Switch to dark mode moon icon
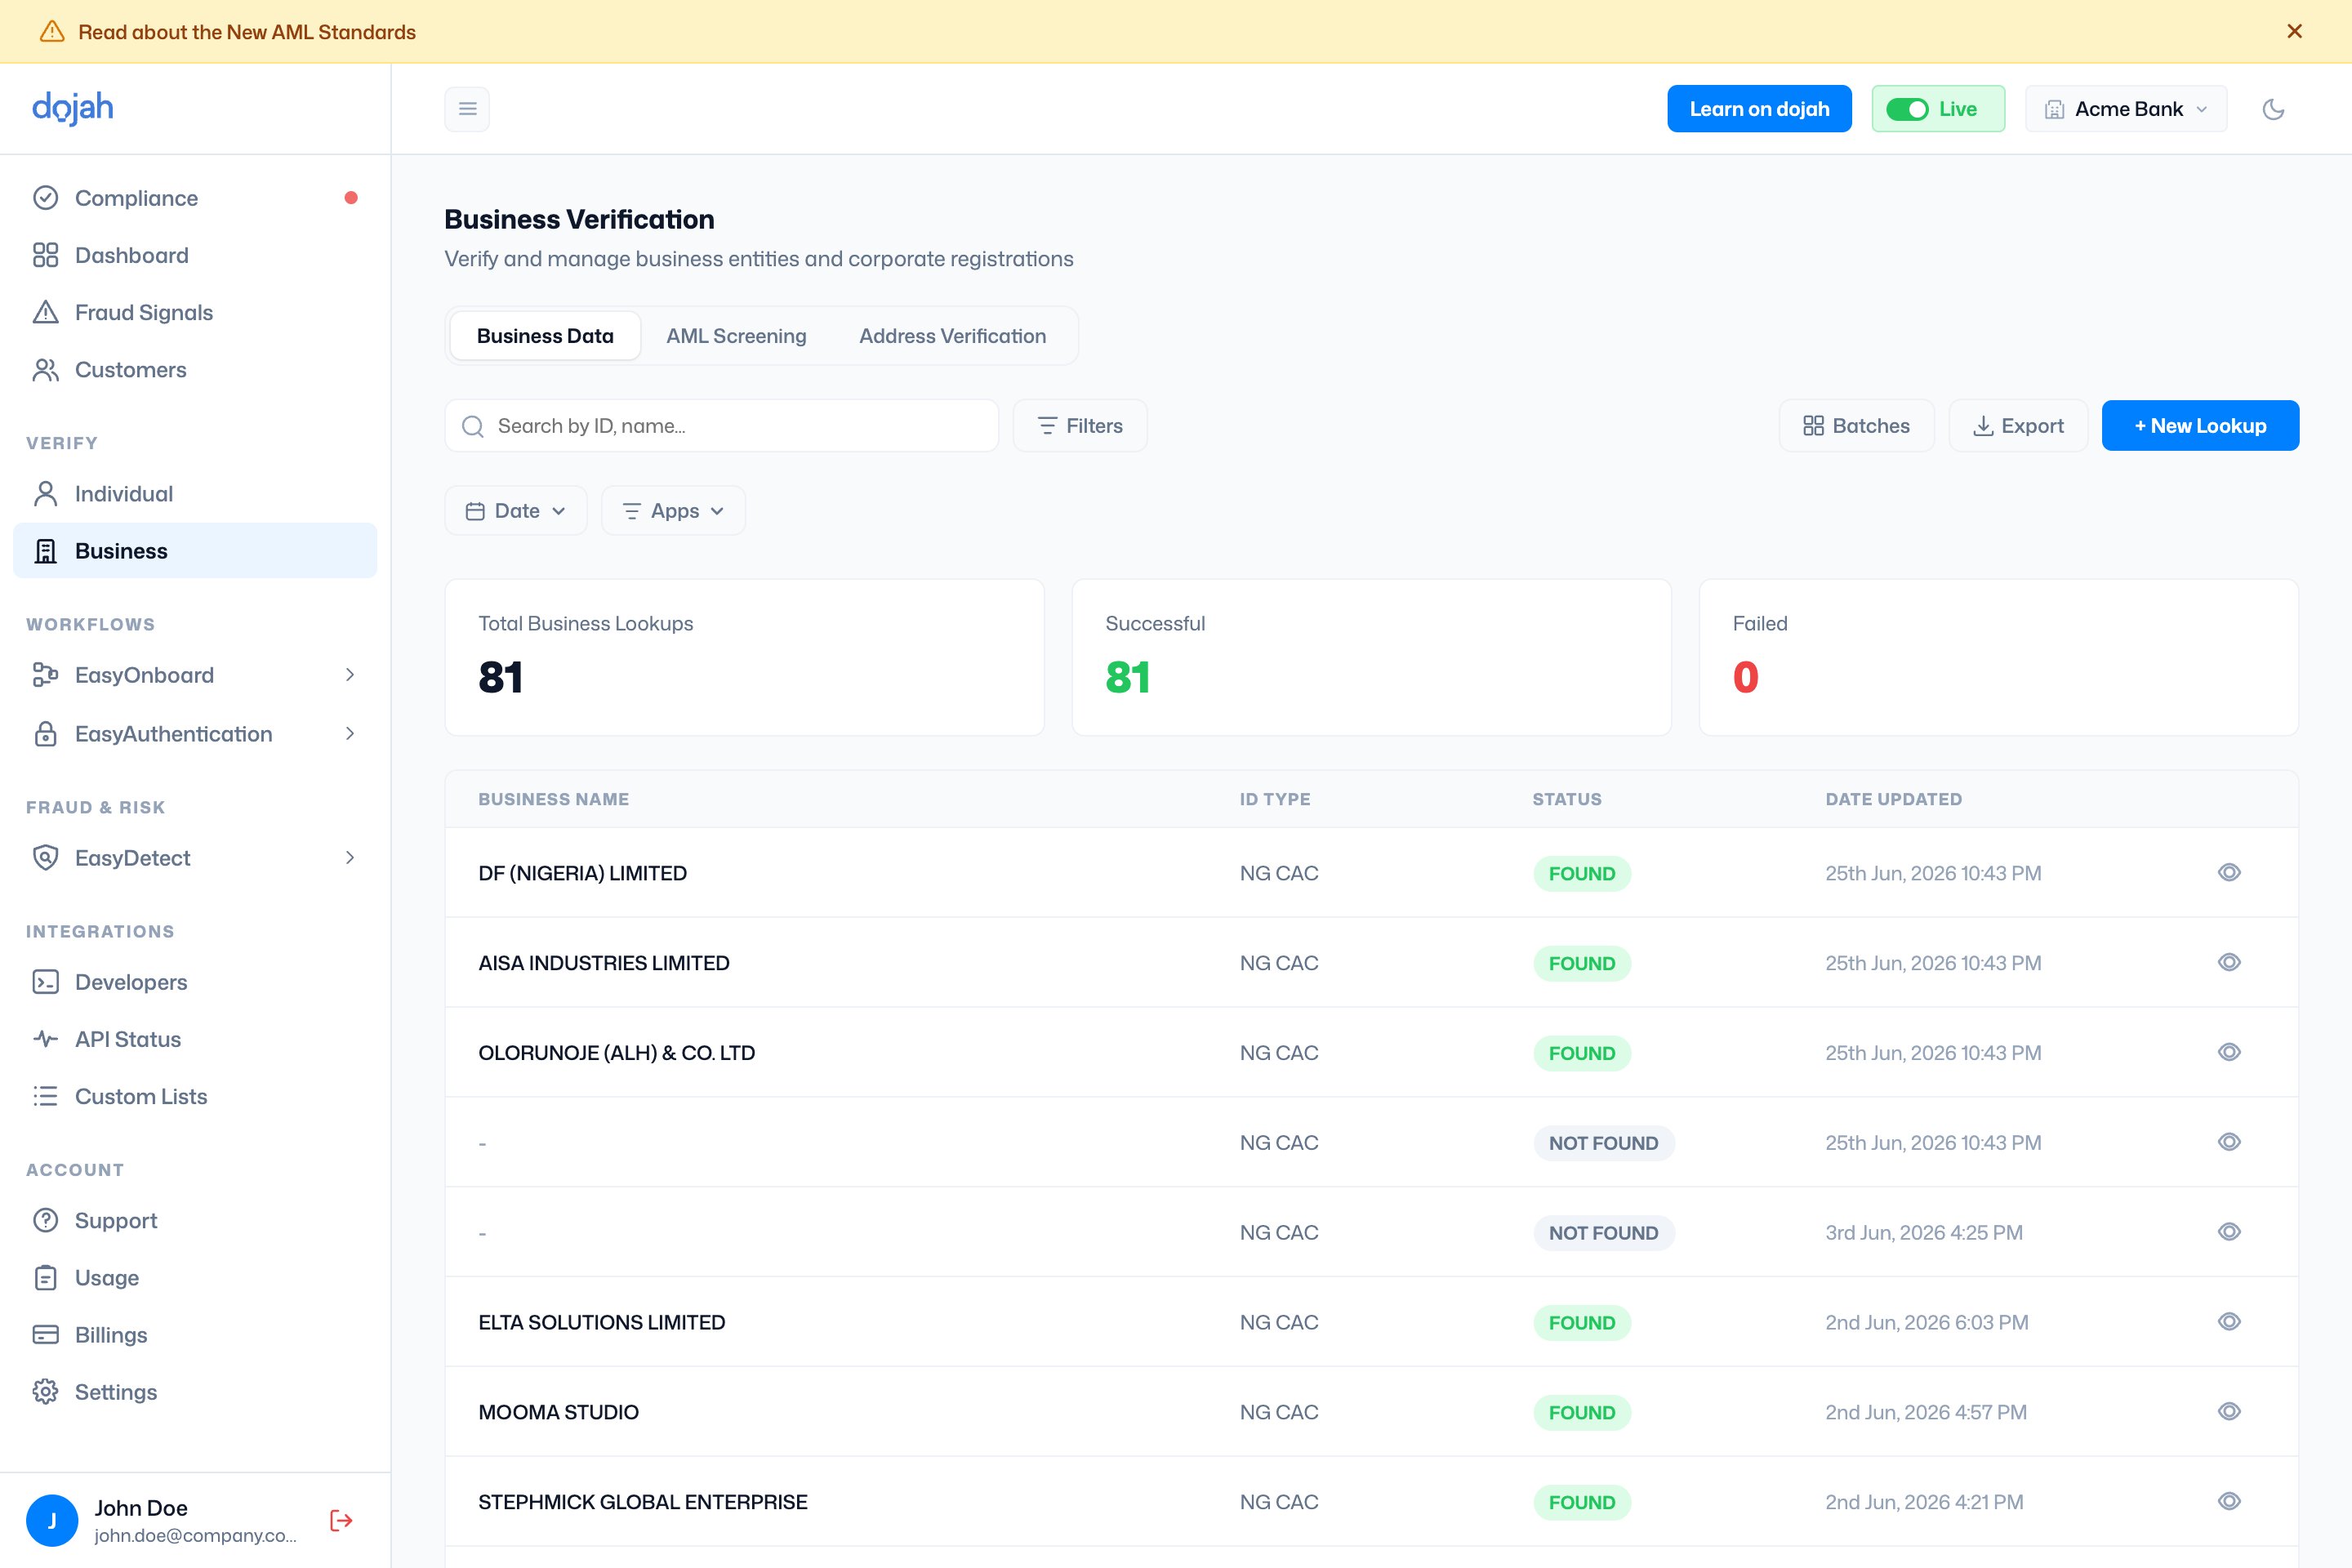2352x1568 pixels. click(2273, 109)
